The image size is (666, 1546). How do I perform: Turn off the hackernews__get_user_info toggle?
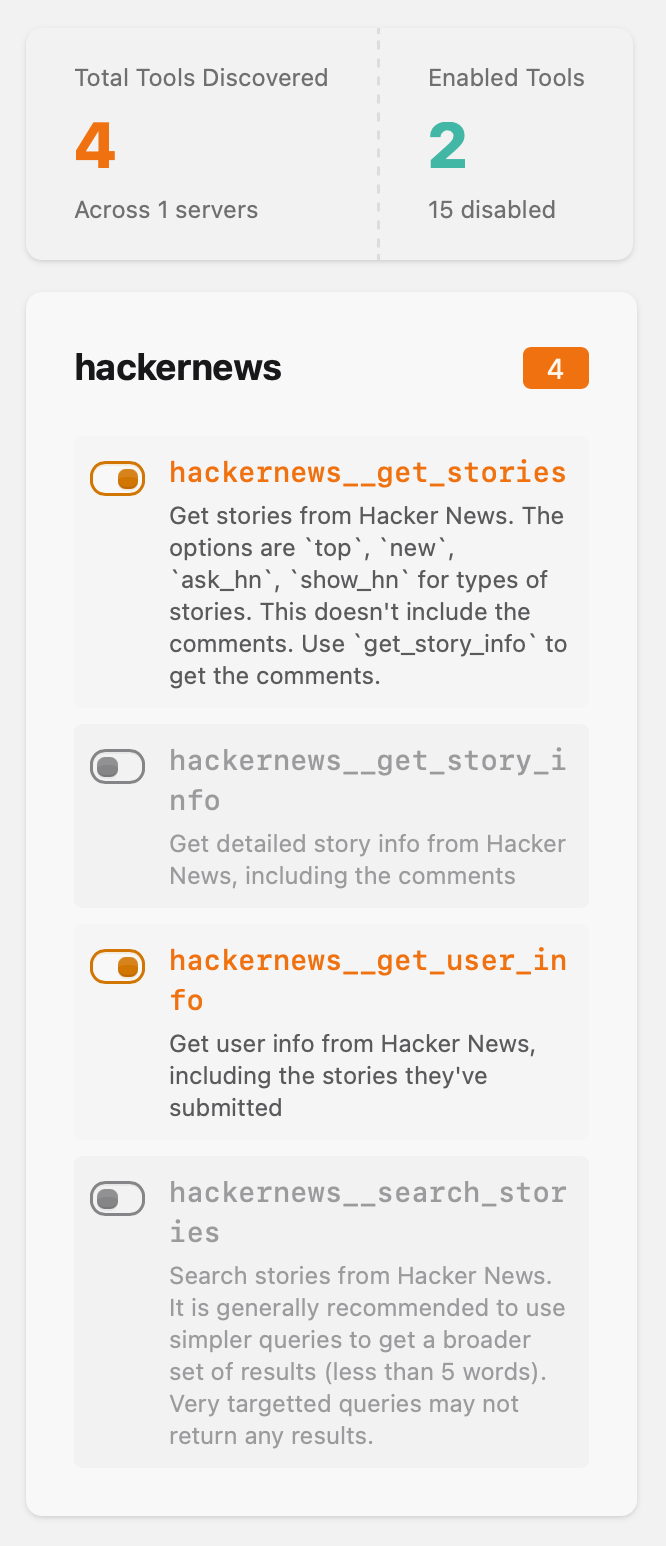[118, 967]
